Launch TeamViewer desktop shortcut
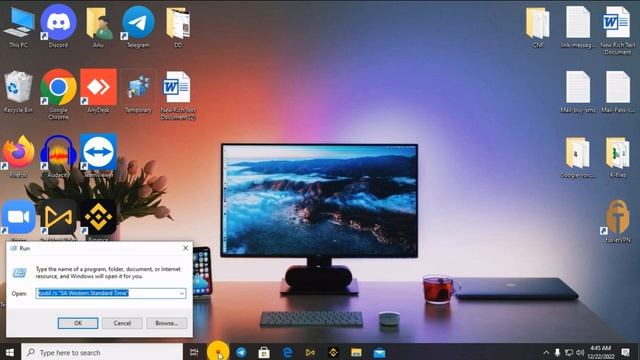 point(98,156)
